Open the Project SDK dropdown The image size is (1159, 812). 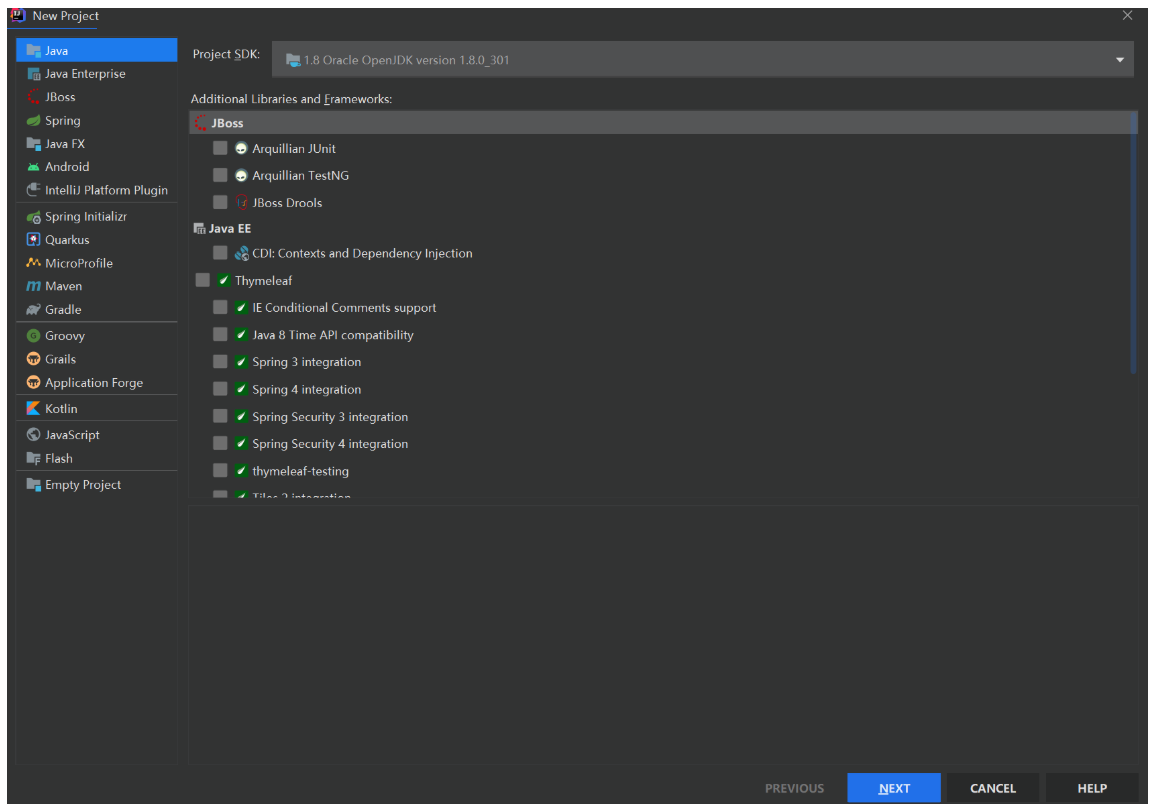(x=702, y=60)
